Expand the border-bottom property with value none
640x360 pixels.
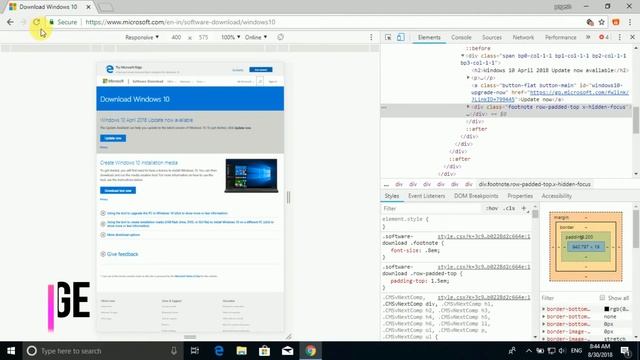click(x=544, y=316)
